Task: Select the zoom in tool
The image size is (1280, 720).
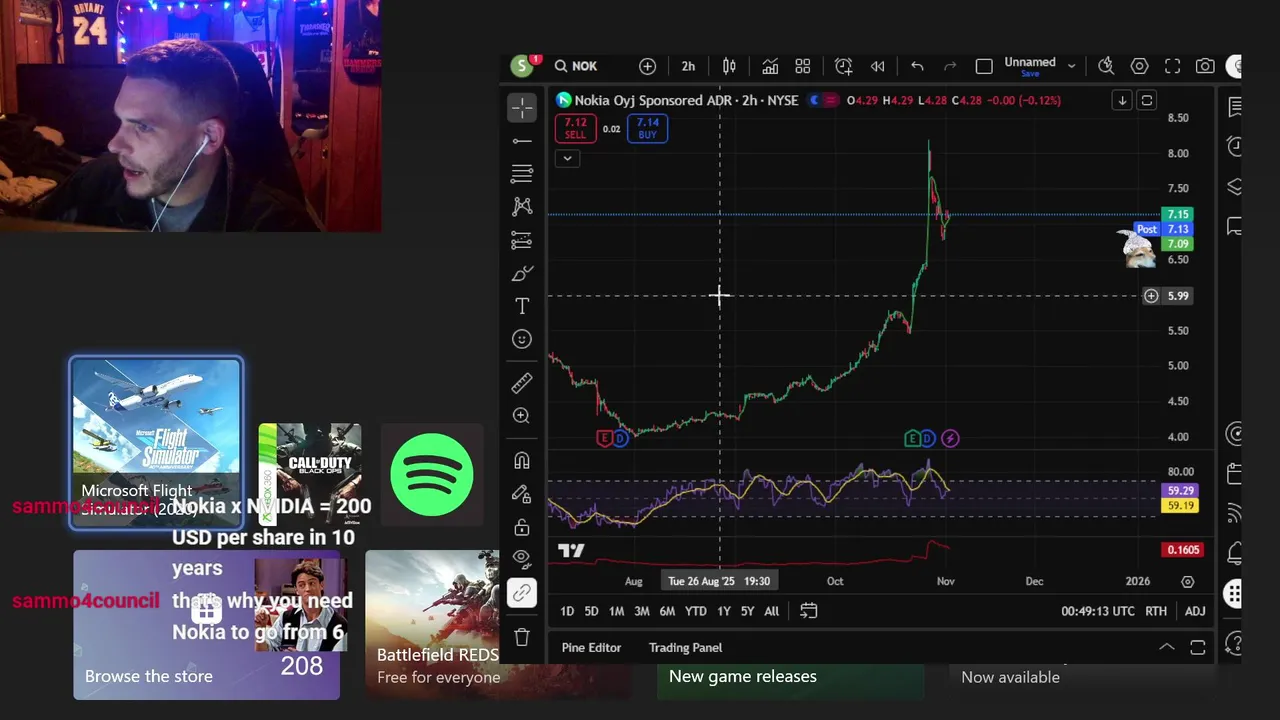Action: (x=522, y=416)
